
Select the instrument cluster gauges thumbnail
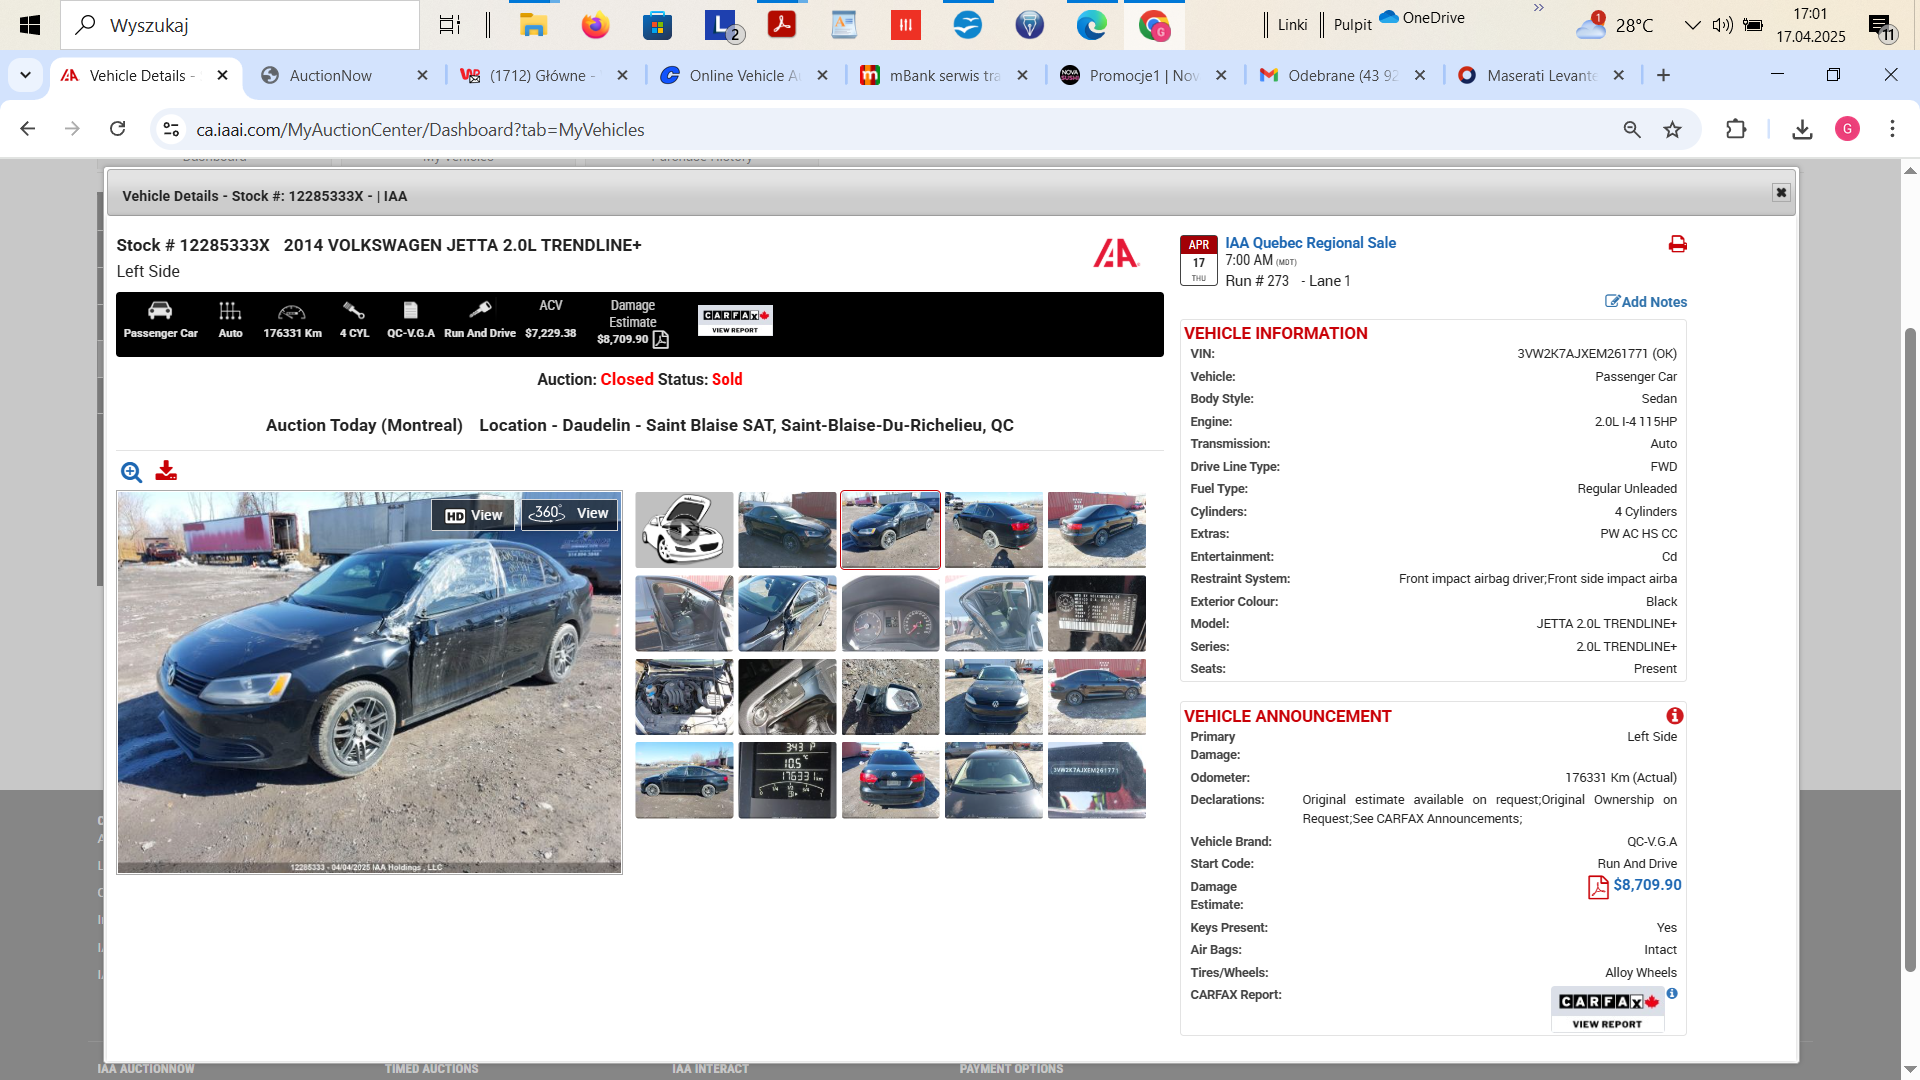pos(890,613)
